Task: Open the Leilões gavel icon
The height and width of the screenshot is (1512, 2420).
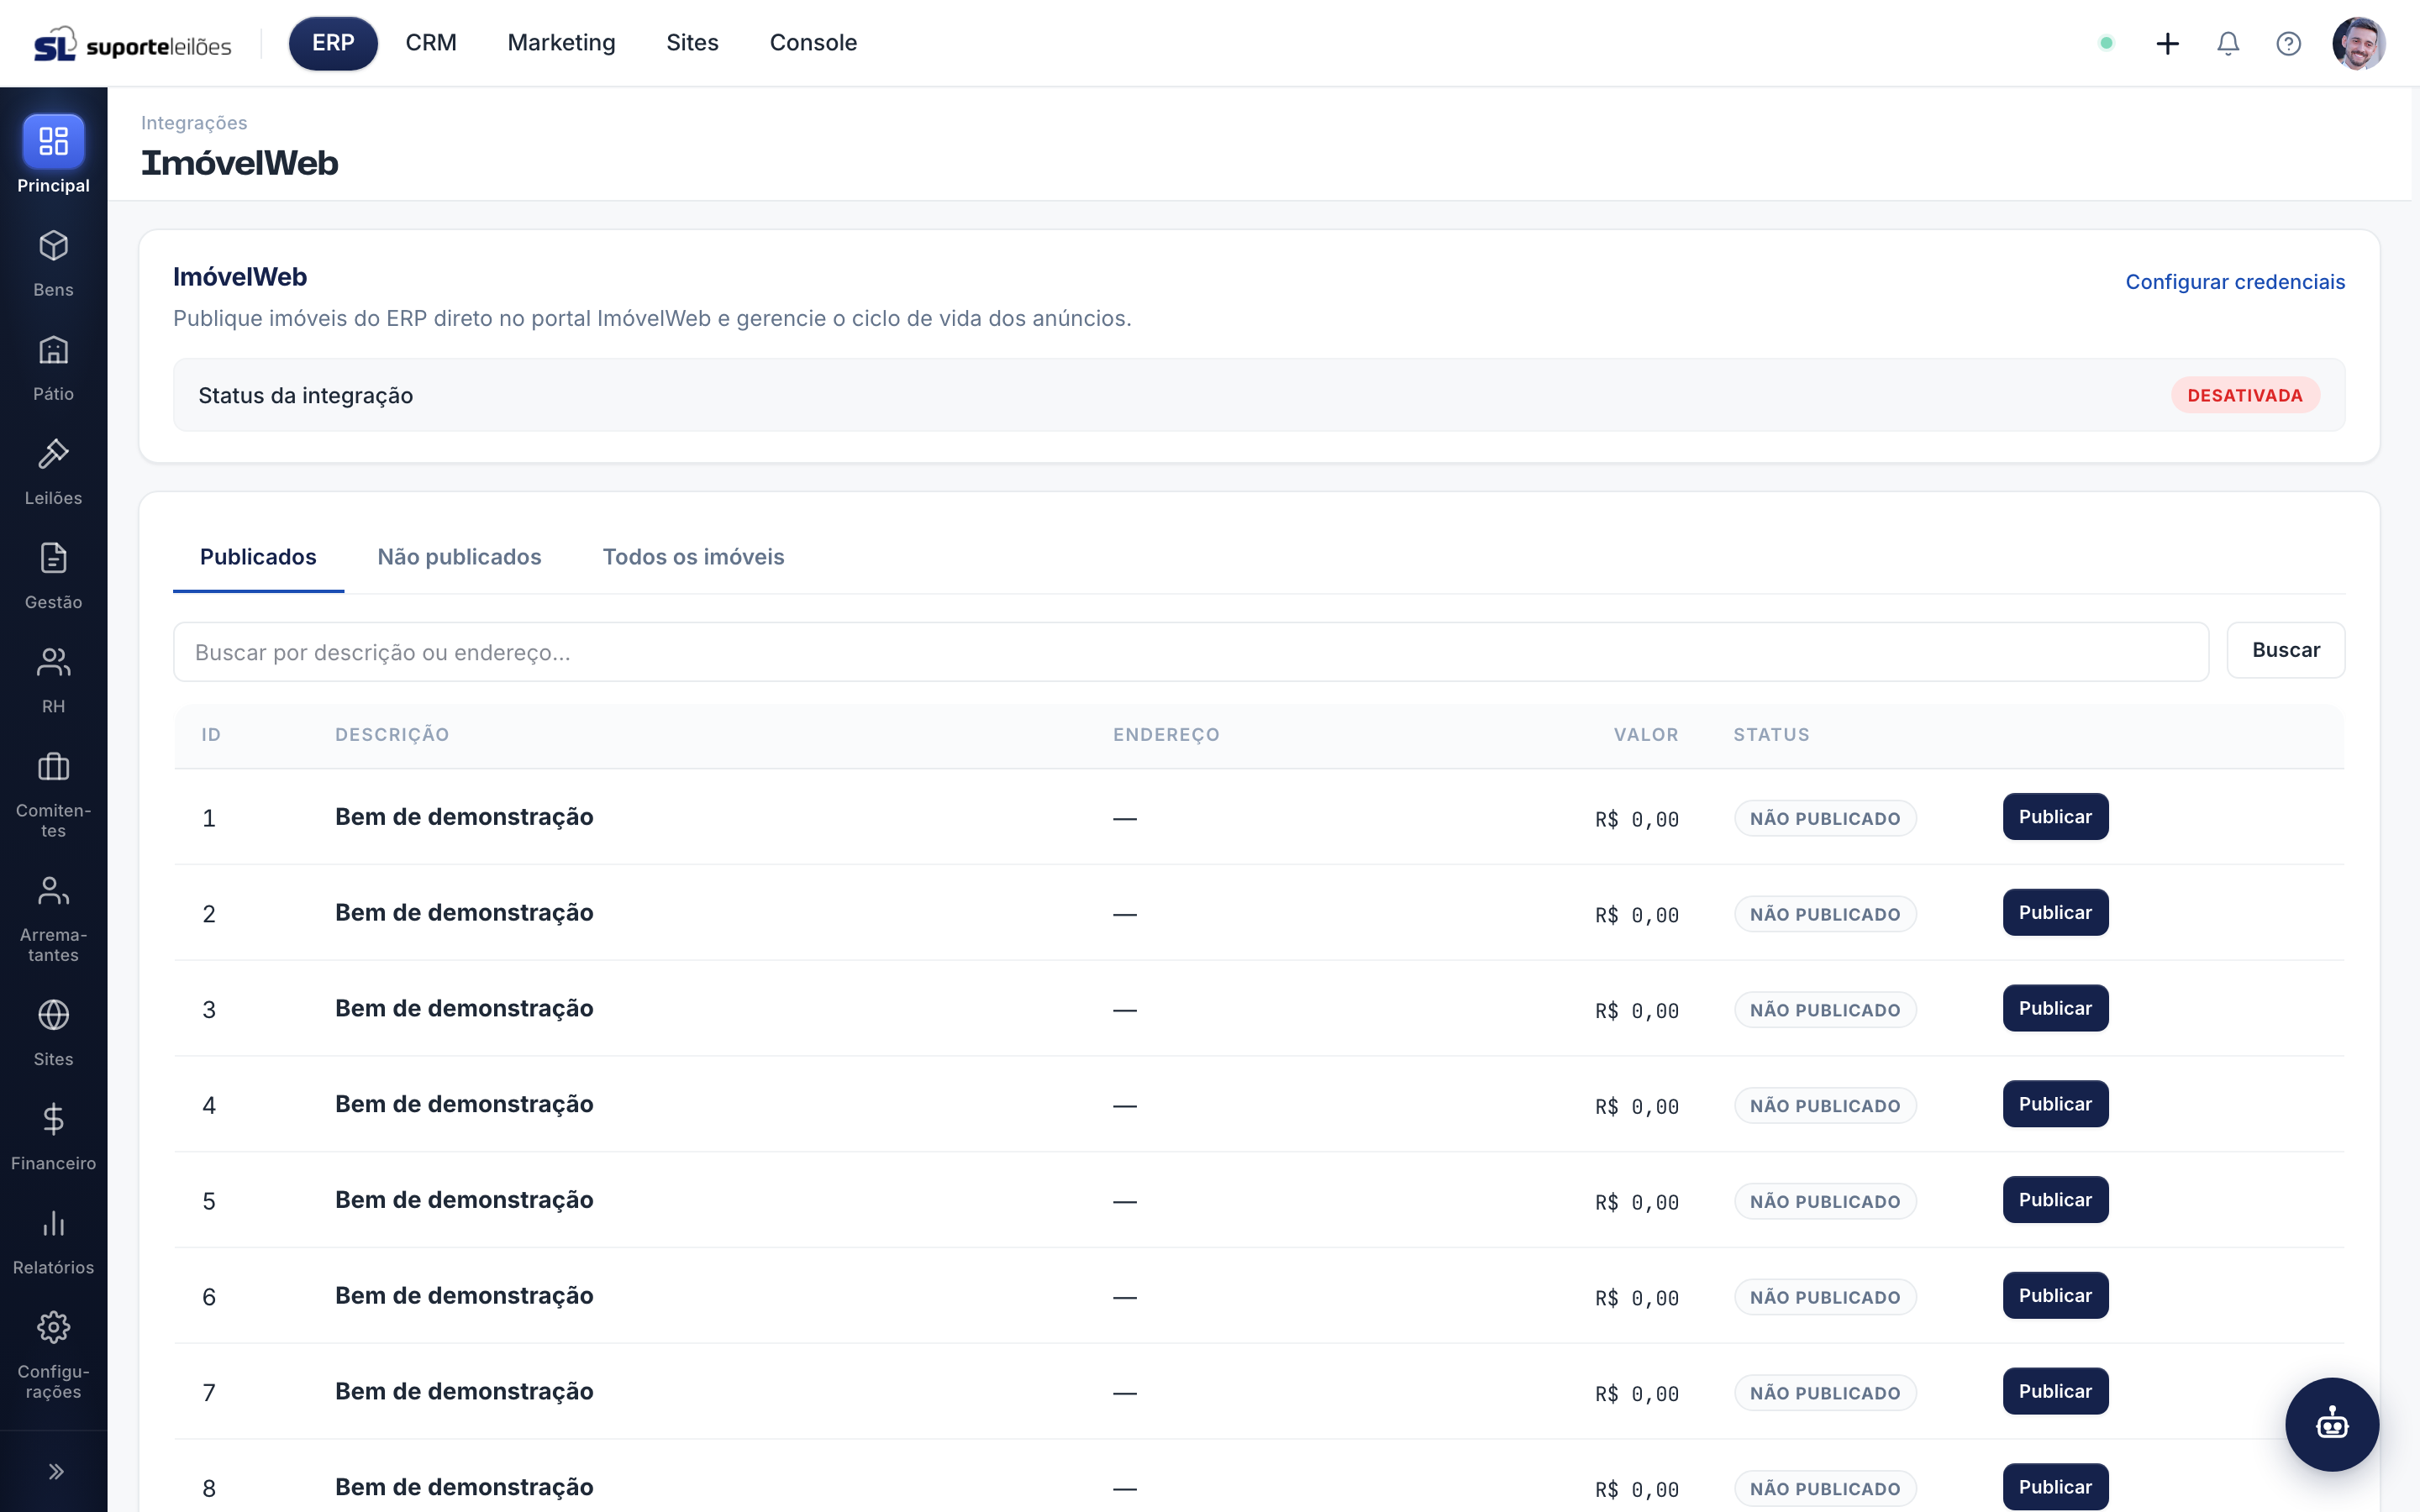Action: click(53, 454)
